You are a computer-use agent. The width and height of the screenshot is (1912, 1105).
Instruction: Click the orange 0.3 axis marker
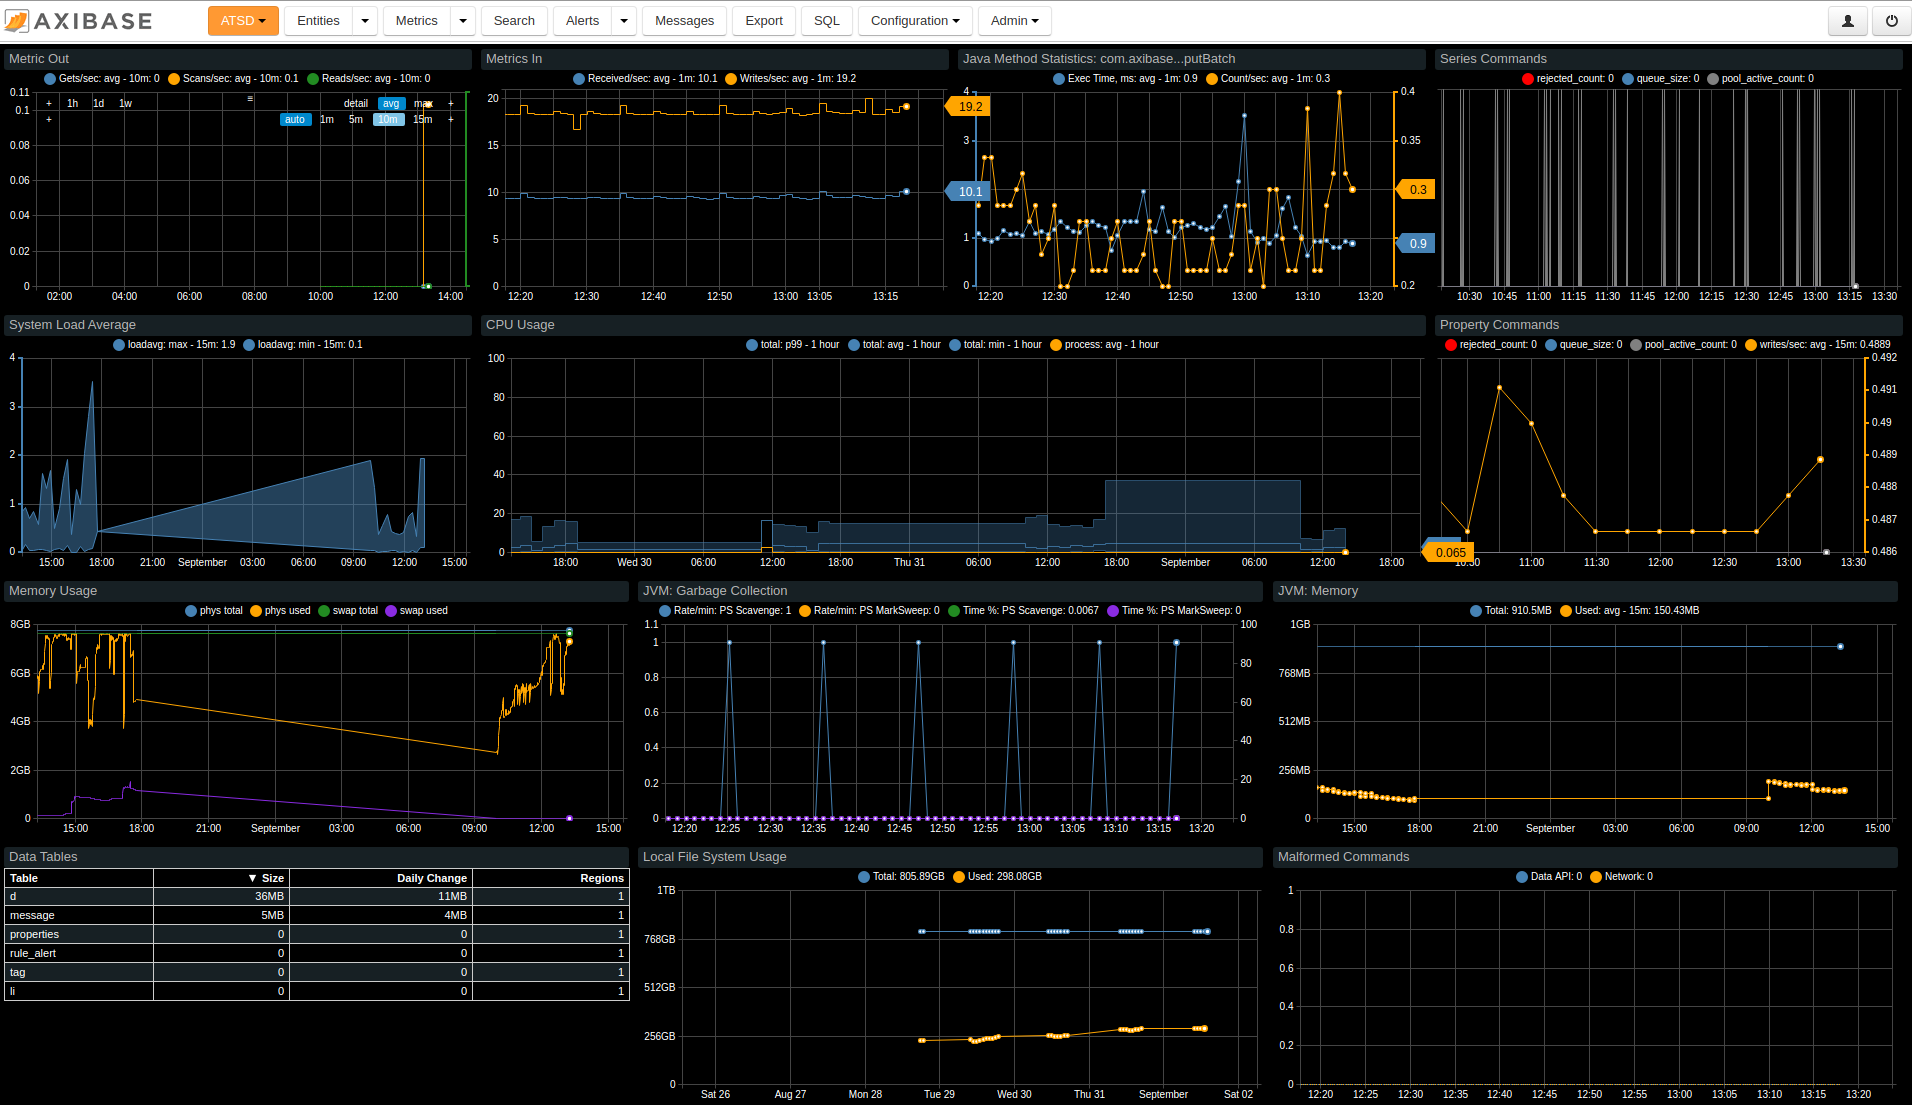1416,189
